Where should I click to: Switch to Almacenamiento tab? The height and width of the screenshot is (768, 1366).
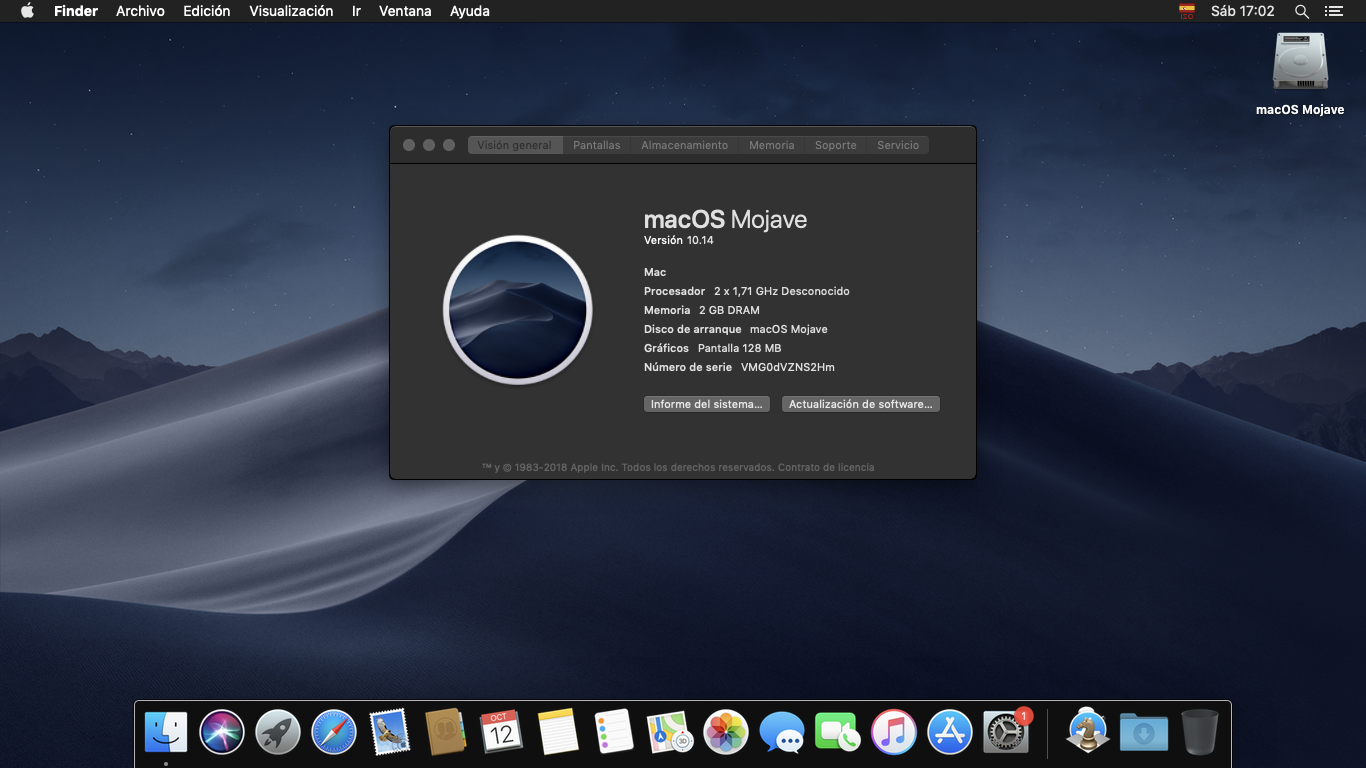685,145
